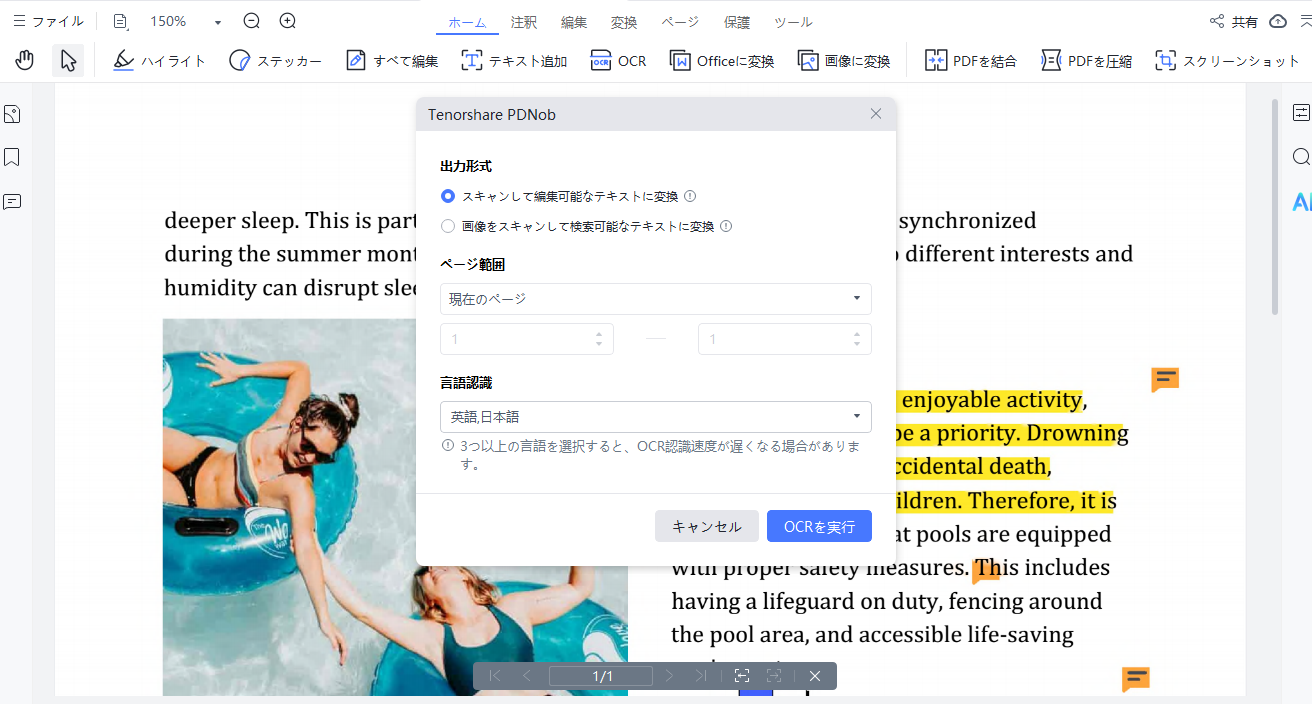This screenshot has height=704, width=1312.
Task: Open the 英語,日本語 language dropdown
Action: click(x=656, y=417)
